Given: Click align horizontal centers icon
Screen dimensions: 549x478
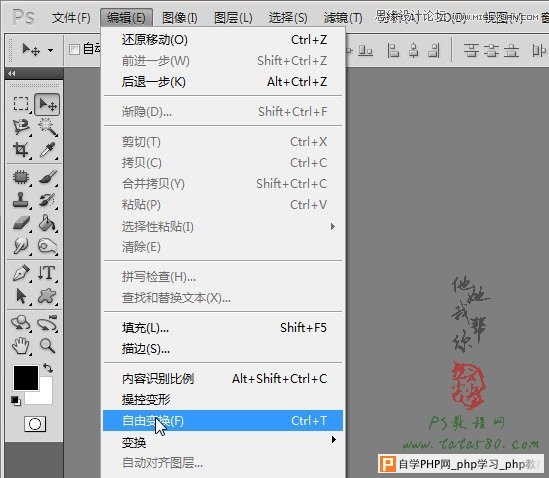Looking at the screenshot, I should click(414, 50).
